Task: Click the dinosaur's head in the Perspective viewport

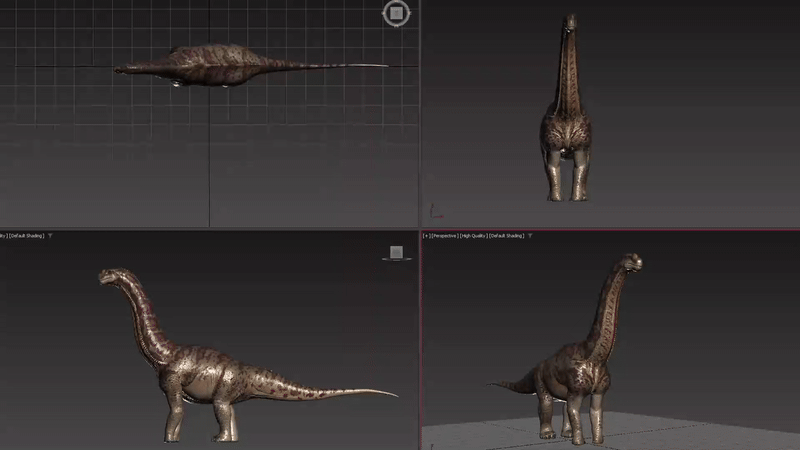Action: click(630, 264)
